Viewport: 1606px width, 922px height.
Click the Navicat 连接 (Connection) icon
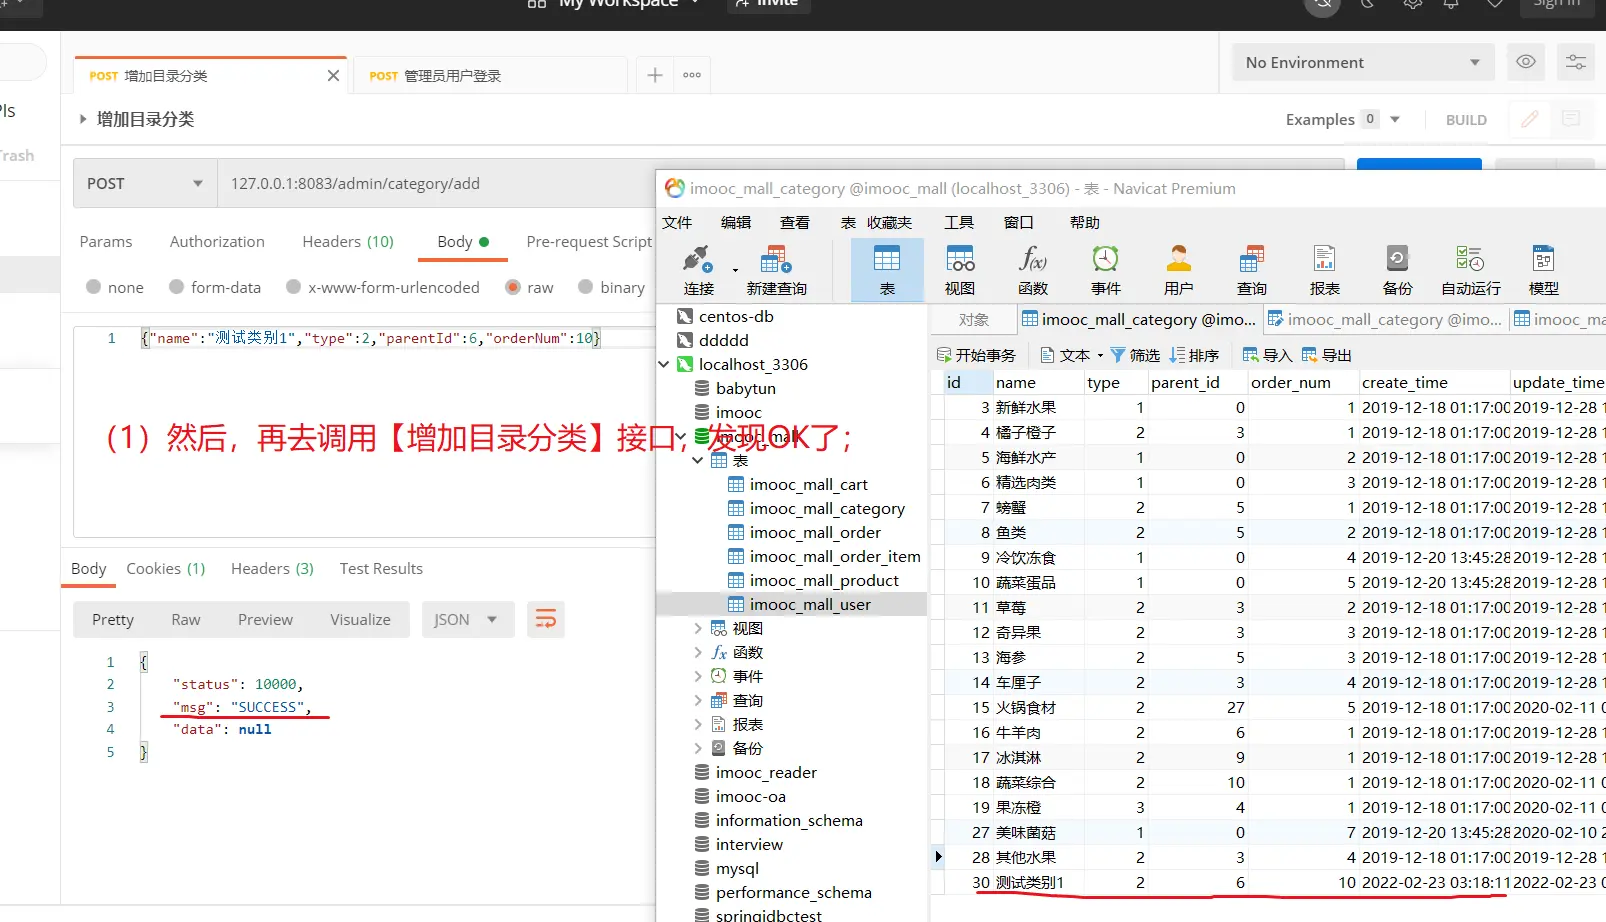pyautogui.click(x=698, y=270)
